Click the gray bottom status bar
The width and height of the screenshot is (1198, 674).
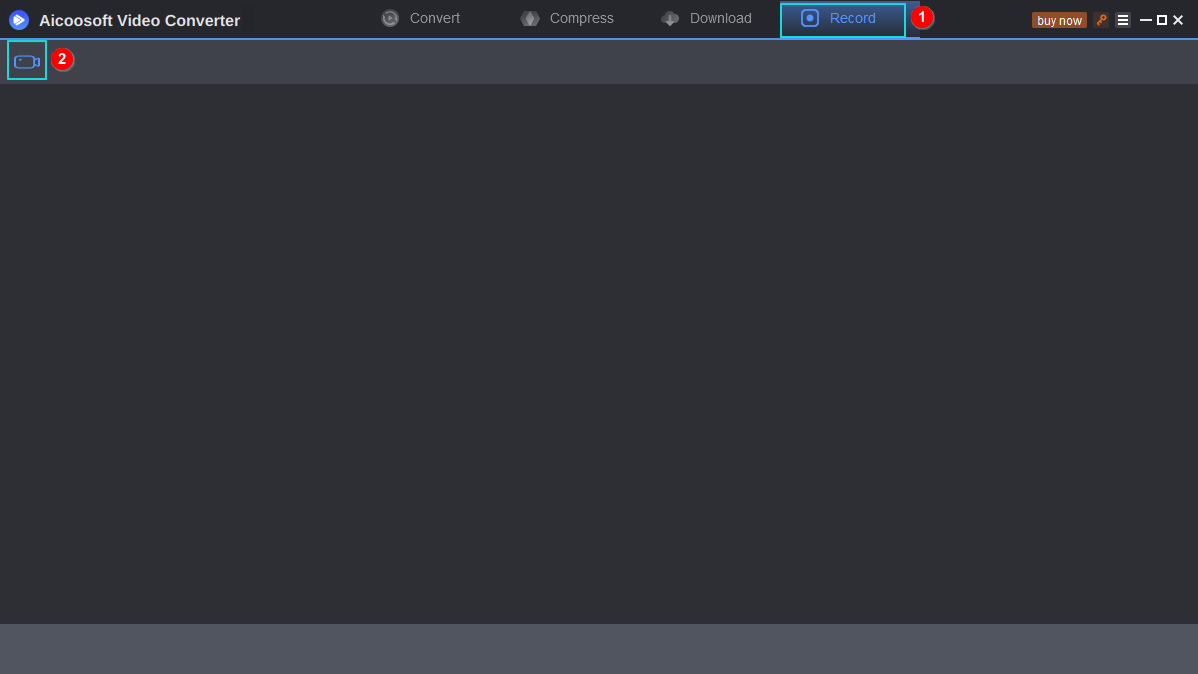pyautogui.click(x=599, y=649)
